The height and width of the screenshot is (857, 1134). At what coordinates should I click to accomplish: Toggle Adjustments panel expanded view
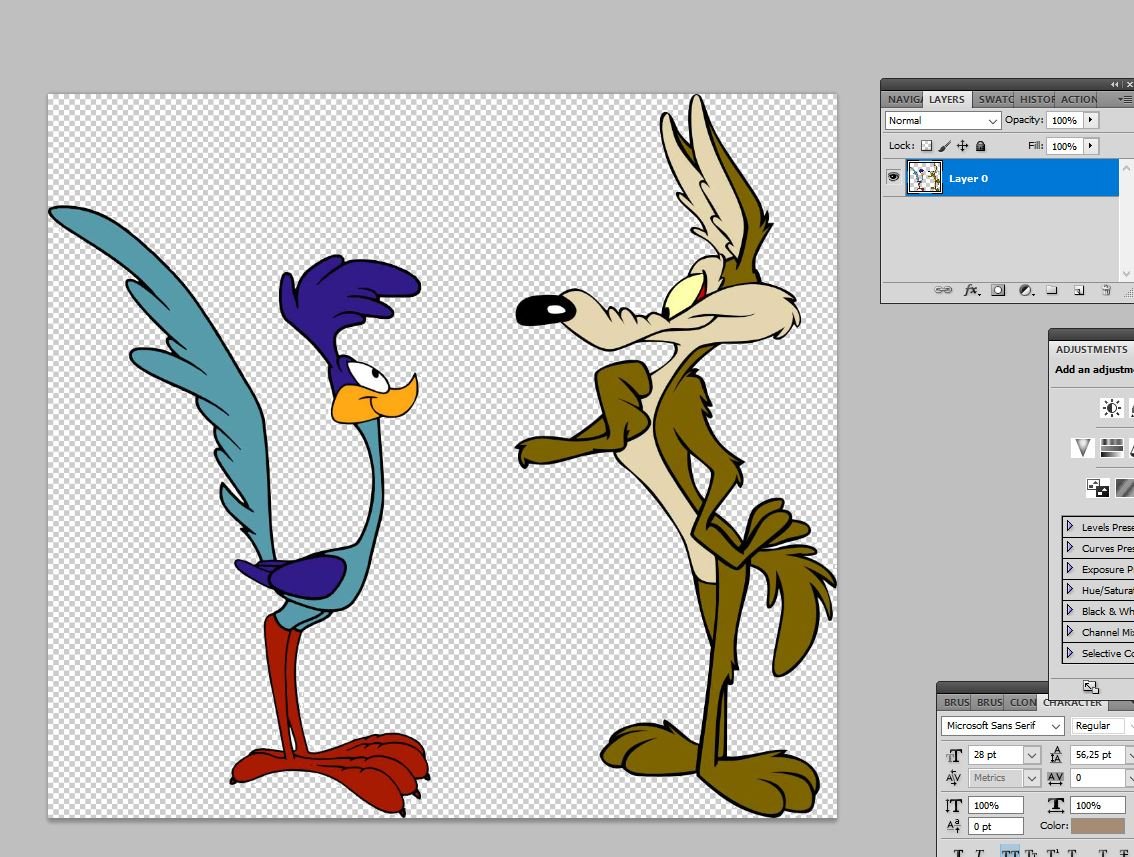coord(1091,687)
